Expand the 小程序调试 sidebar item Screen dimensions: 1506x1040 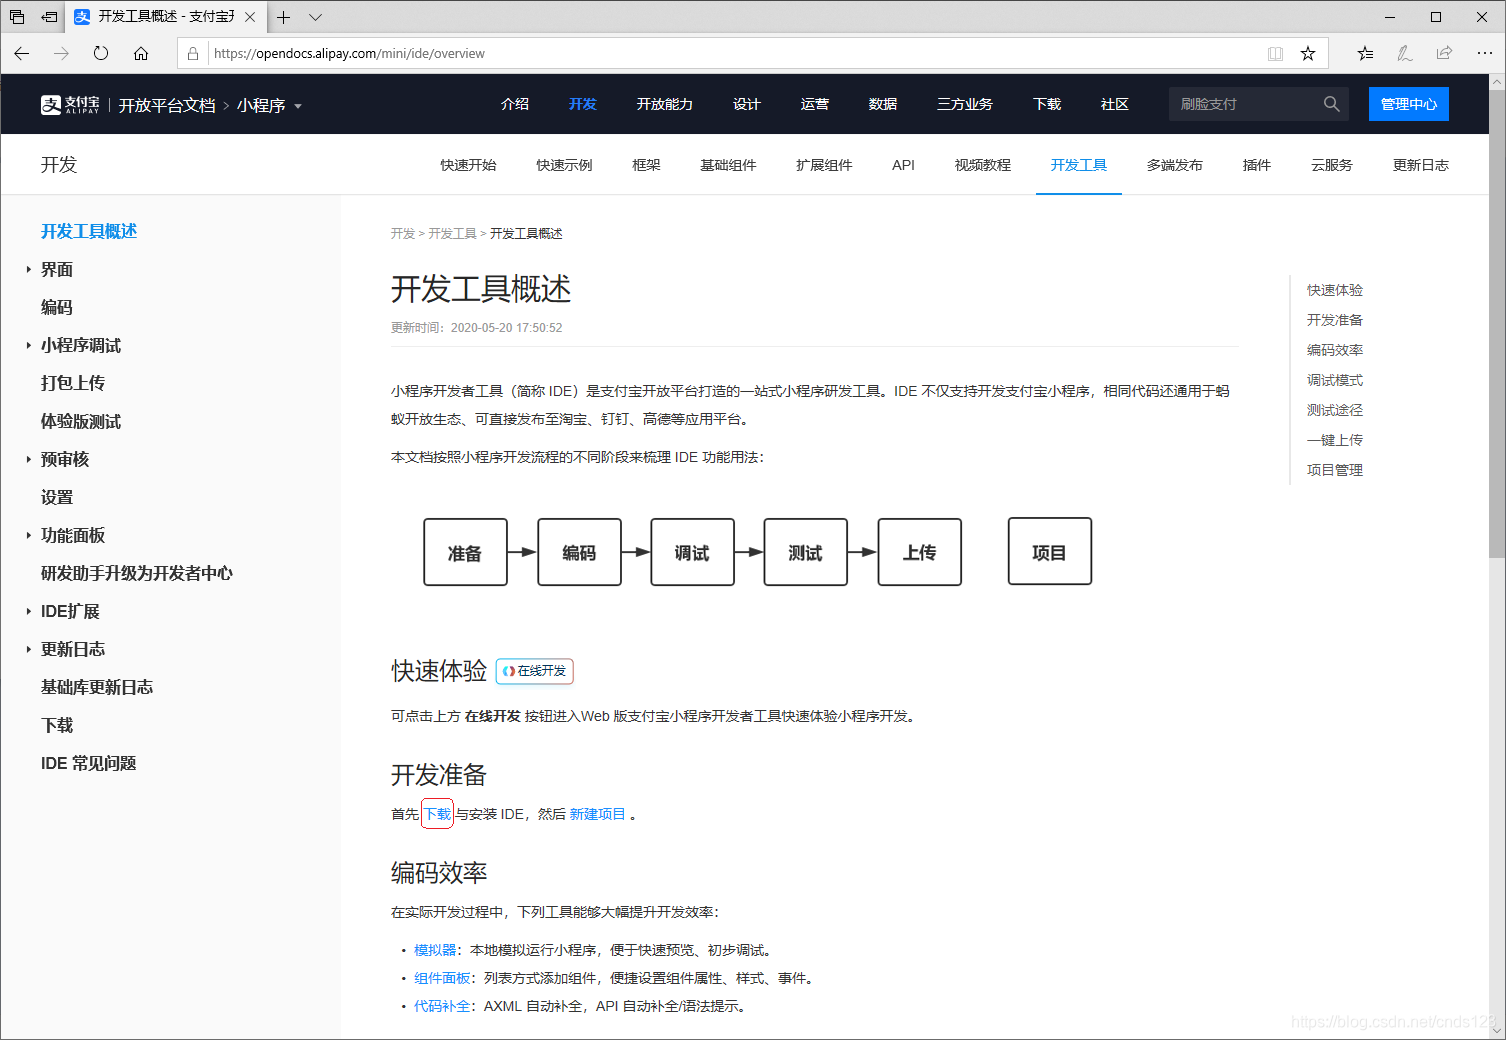coord(29,345)
